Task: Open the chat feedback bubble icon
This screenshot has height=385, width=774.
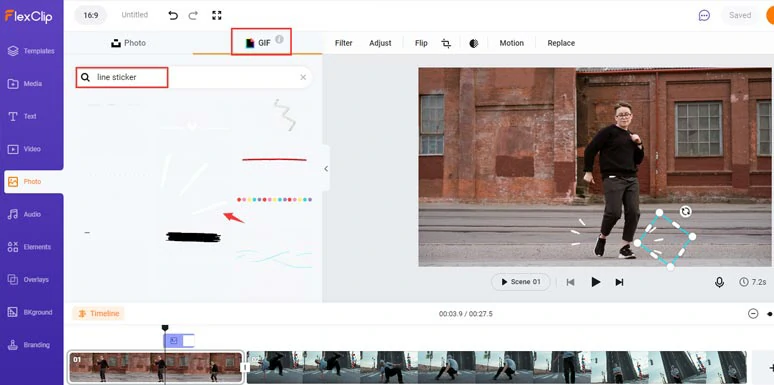Action: [x=704, y=15]
